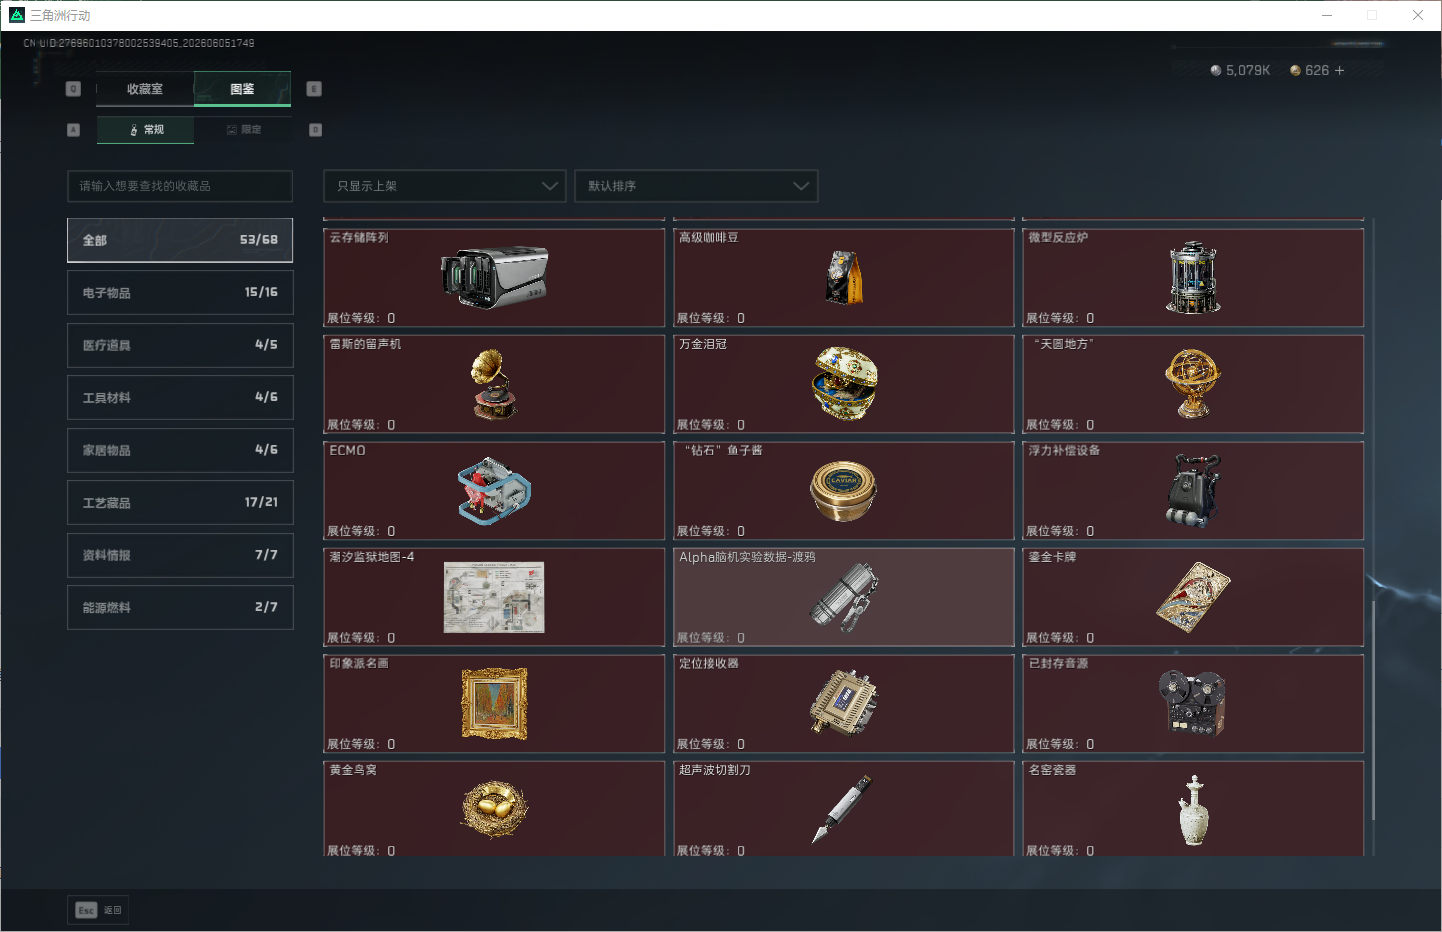Select the ECMO machine item icon
The height and width of the screenshot is (932, 1442).
494,491
